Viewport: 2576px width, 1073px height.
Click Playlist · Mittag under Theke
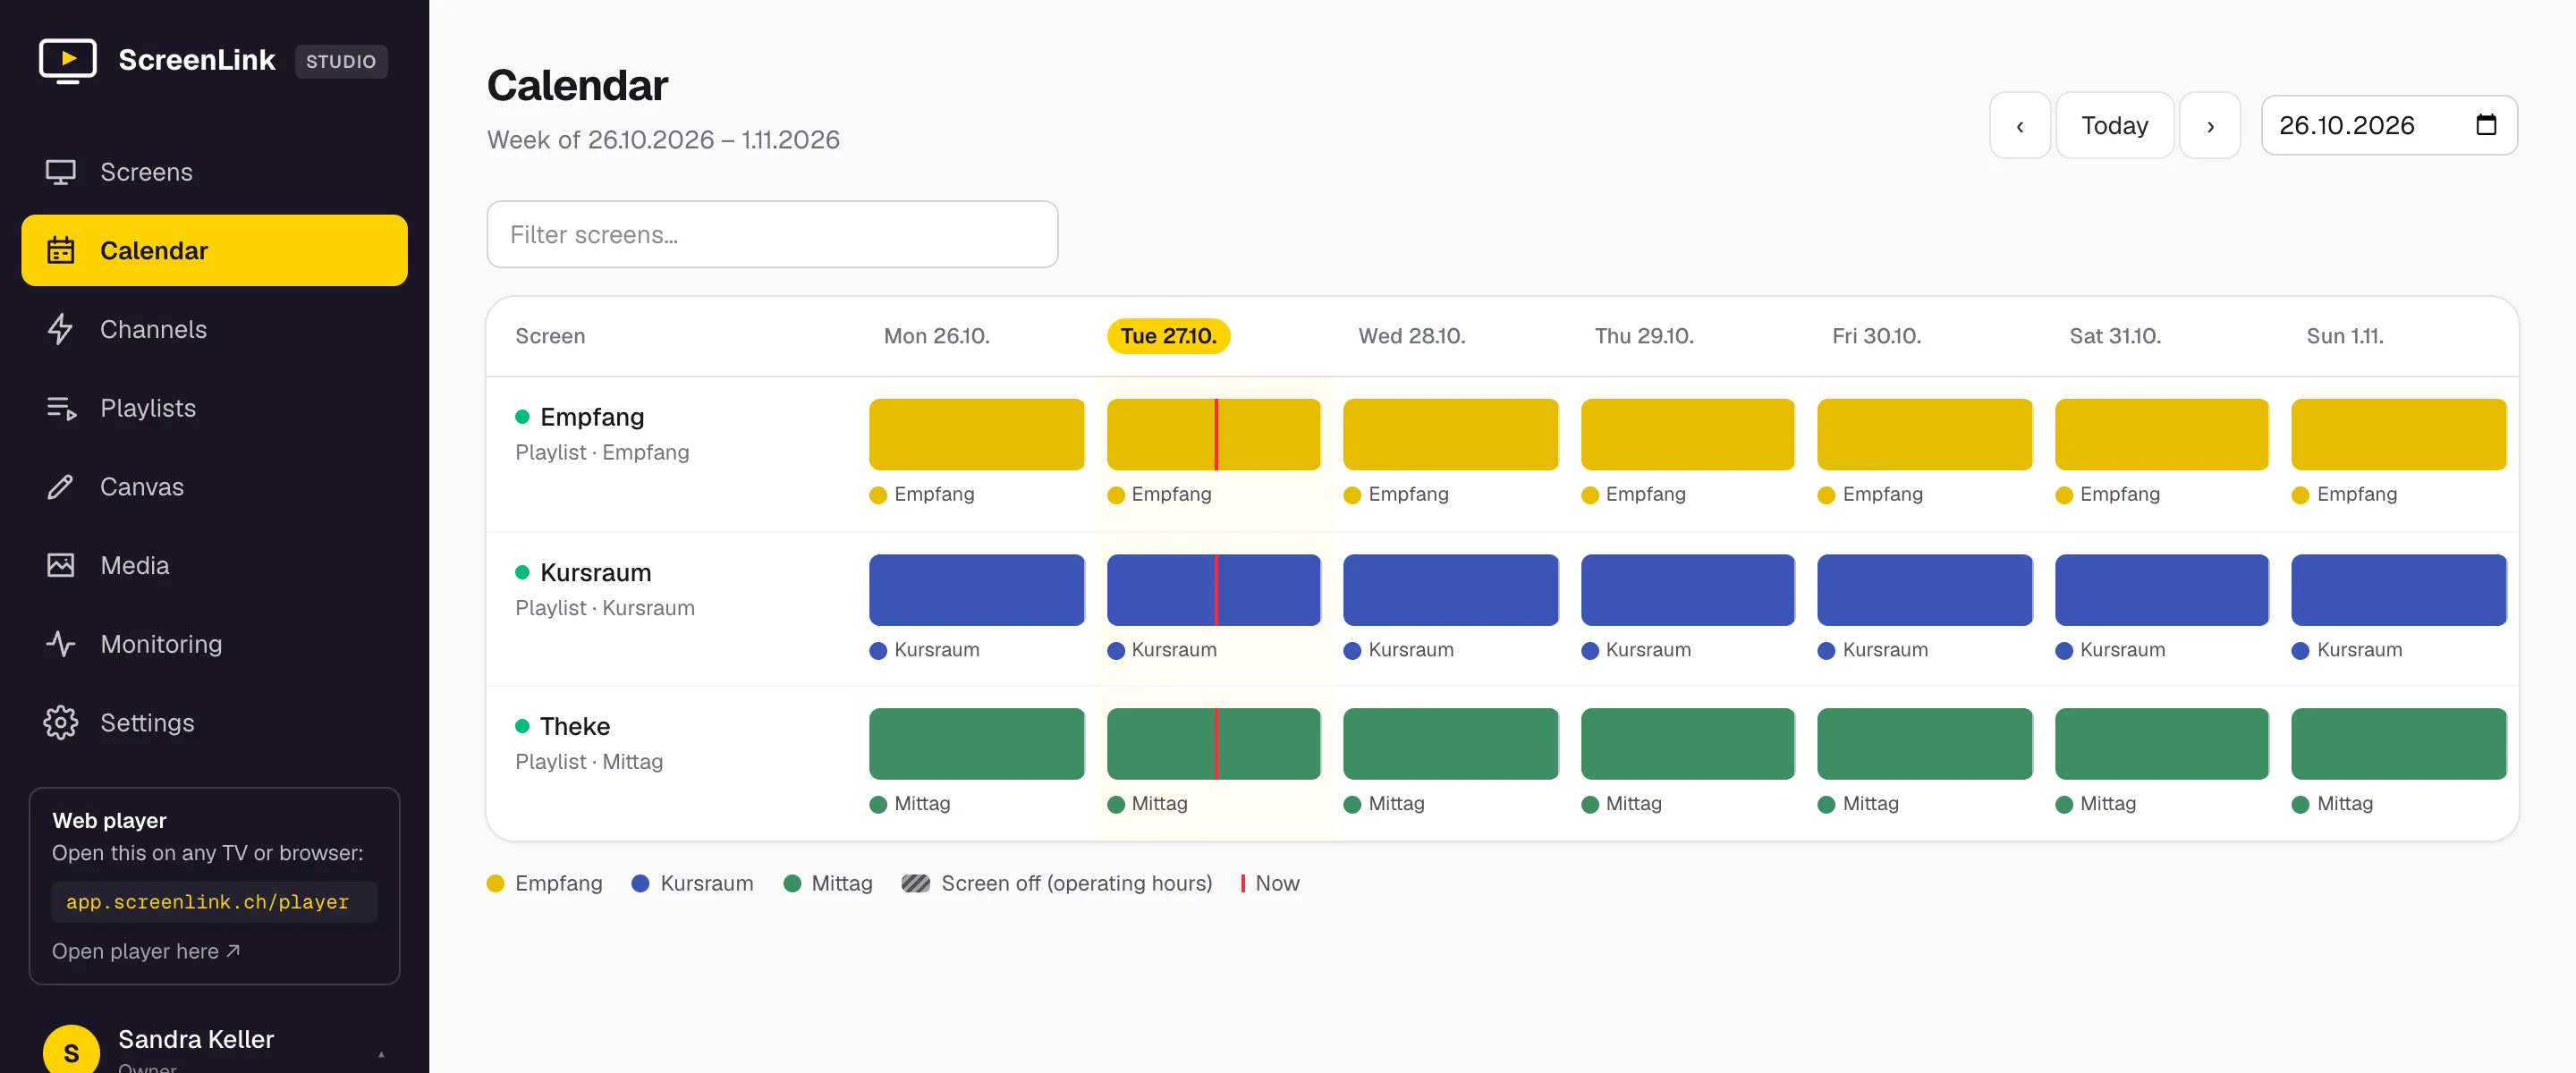(x=589, y=762)
